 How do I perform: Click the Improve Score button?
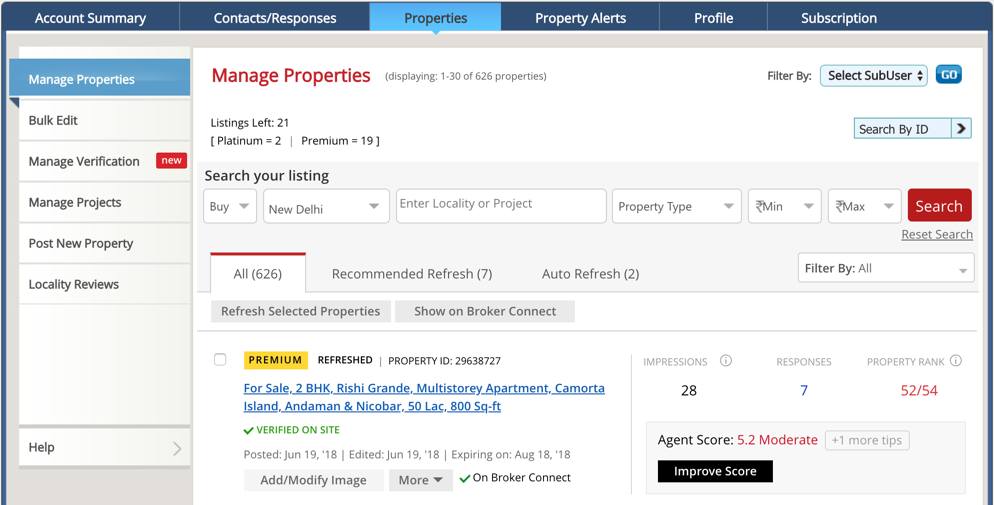(x=715, y=471)
